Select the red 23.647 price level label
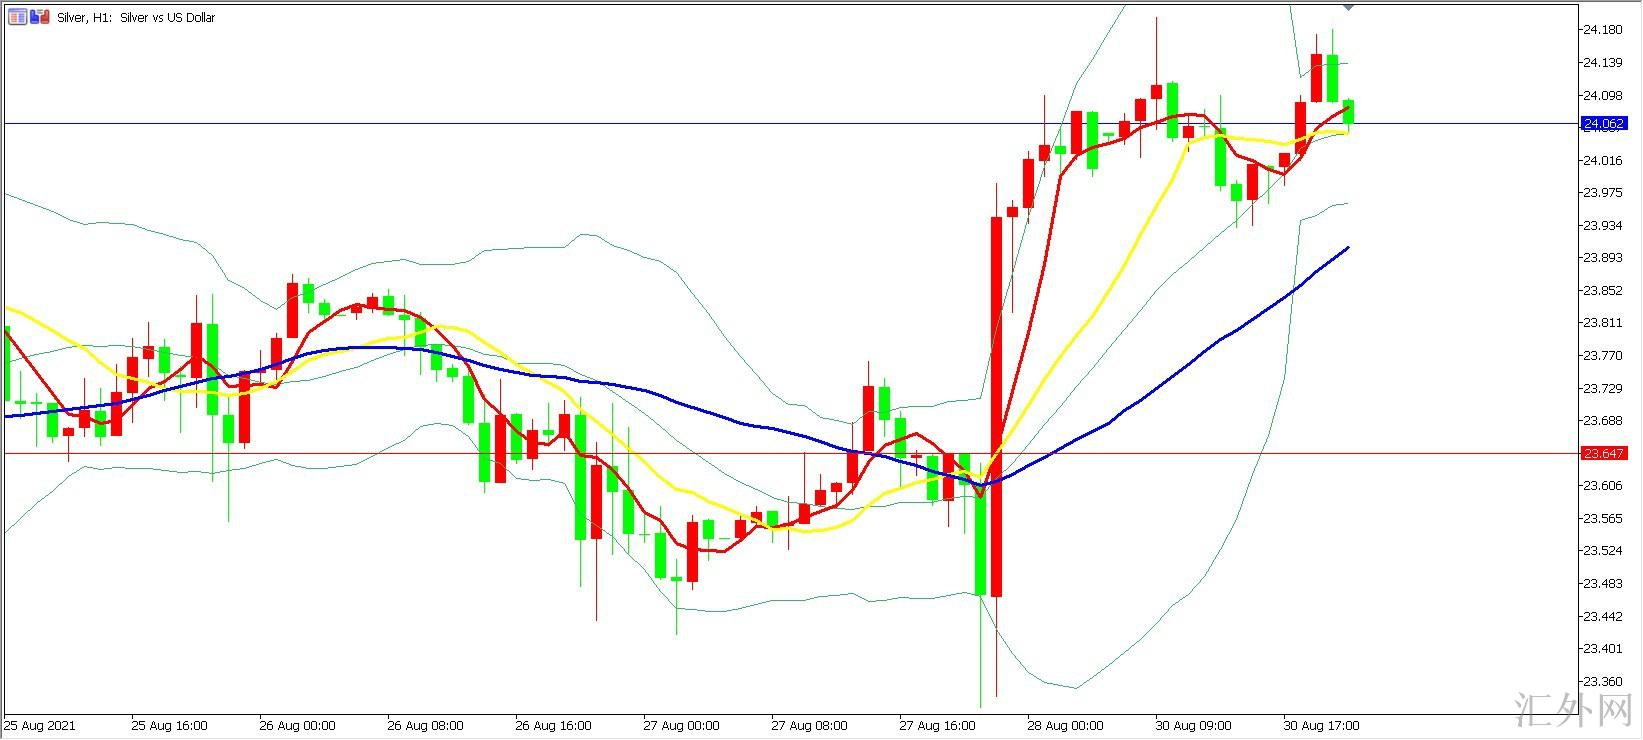 tap(1602, 454)
